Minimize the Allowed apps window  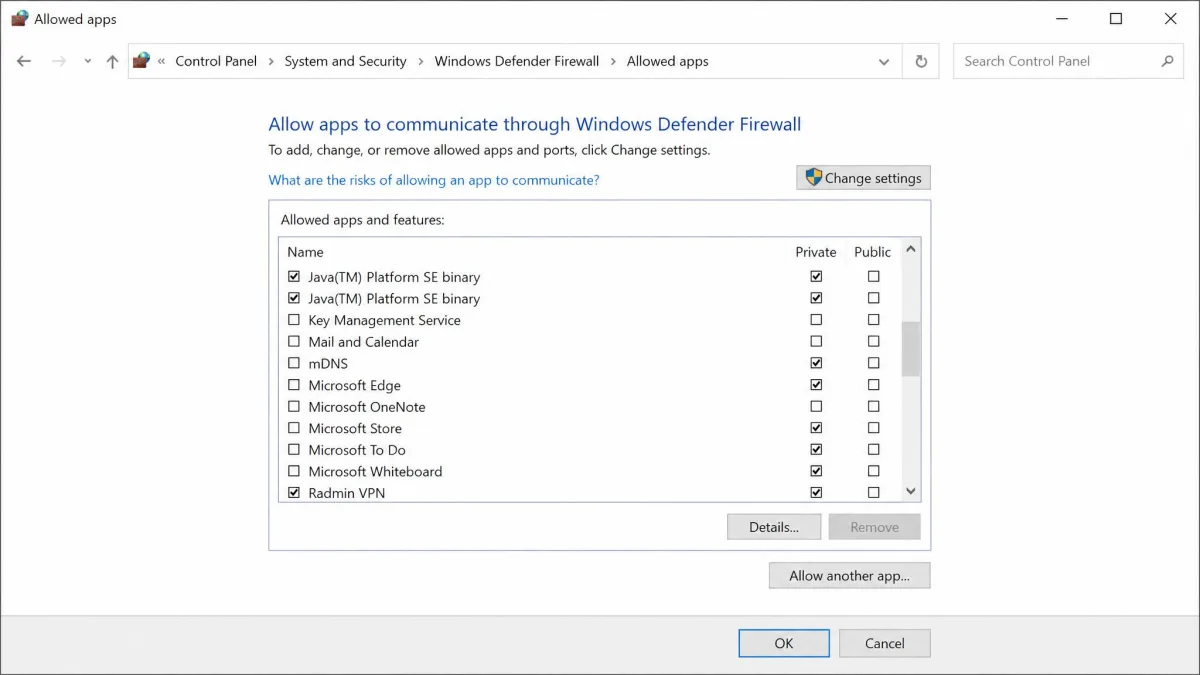pos(1061,18)
